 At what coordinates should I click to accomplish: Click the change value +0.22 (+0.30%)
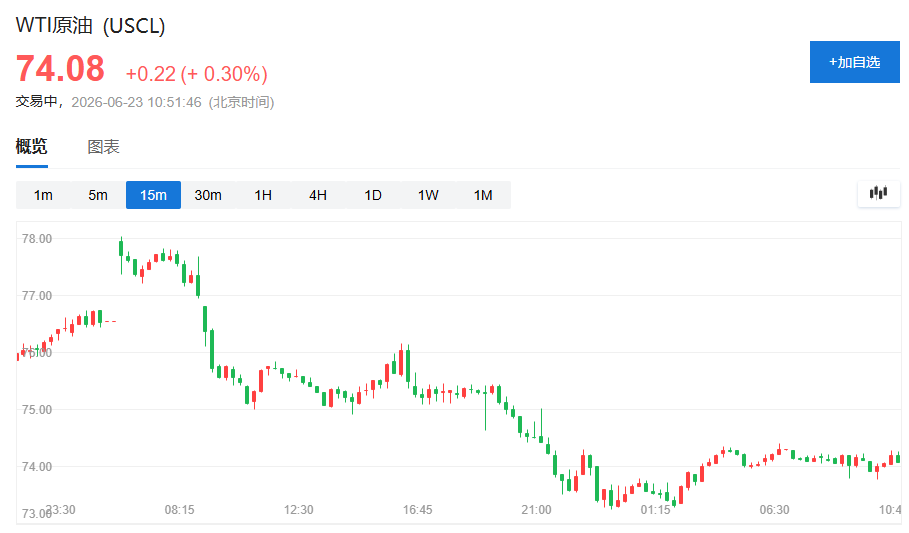point(197,74)
